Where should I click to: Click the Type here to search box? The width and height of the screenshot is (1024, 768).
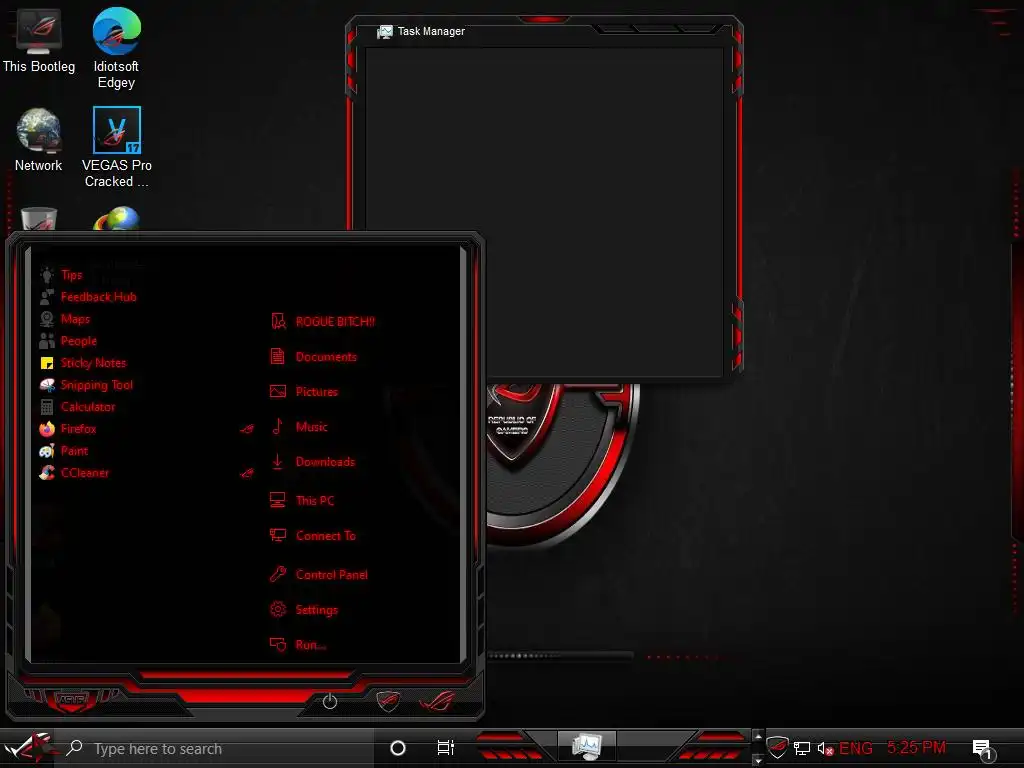click(x=214, y=748)
